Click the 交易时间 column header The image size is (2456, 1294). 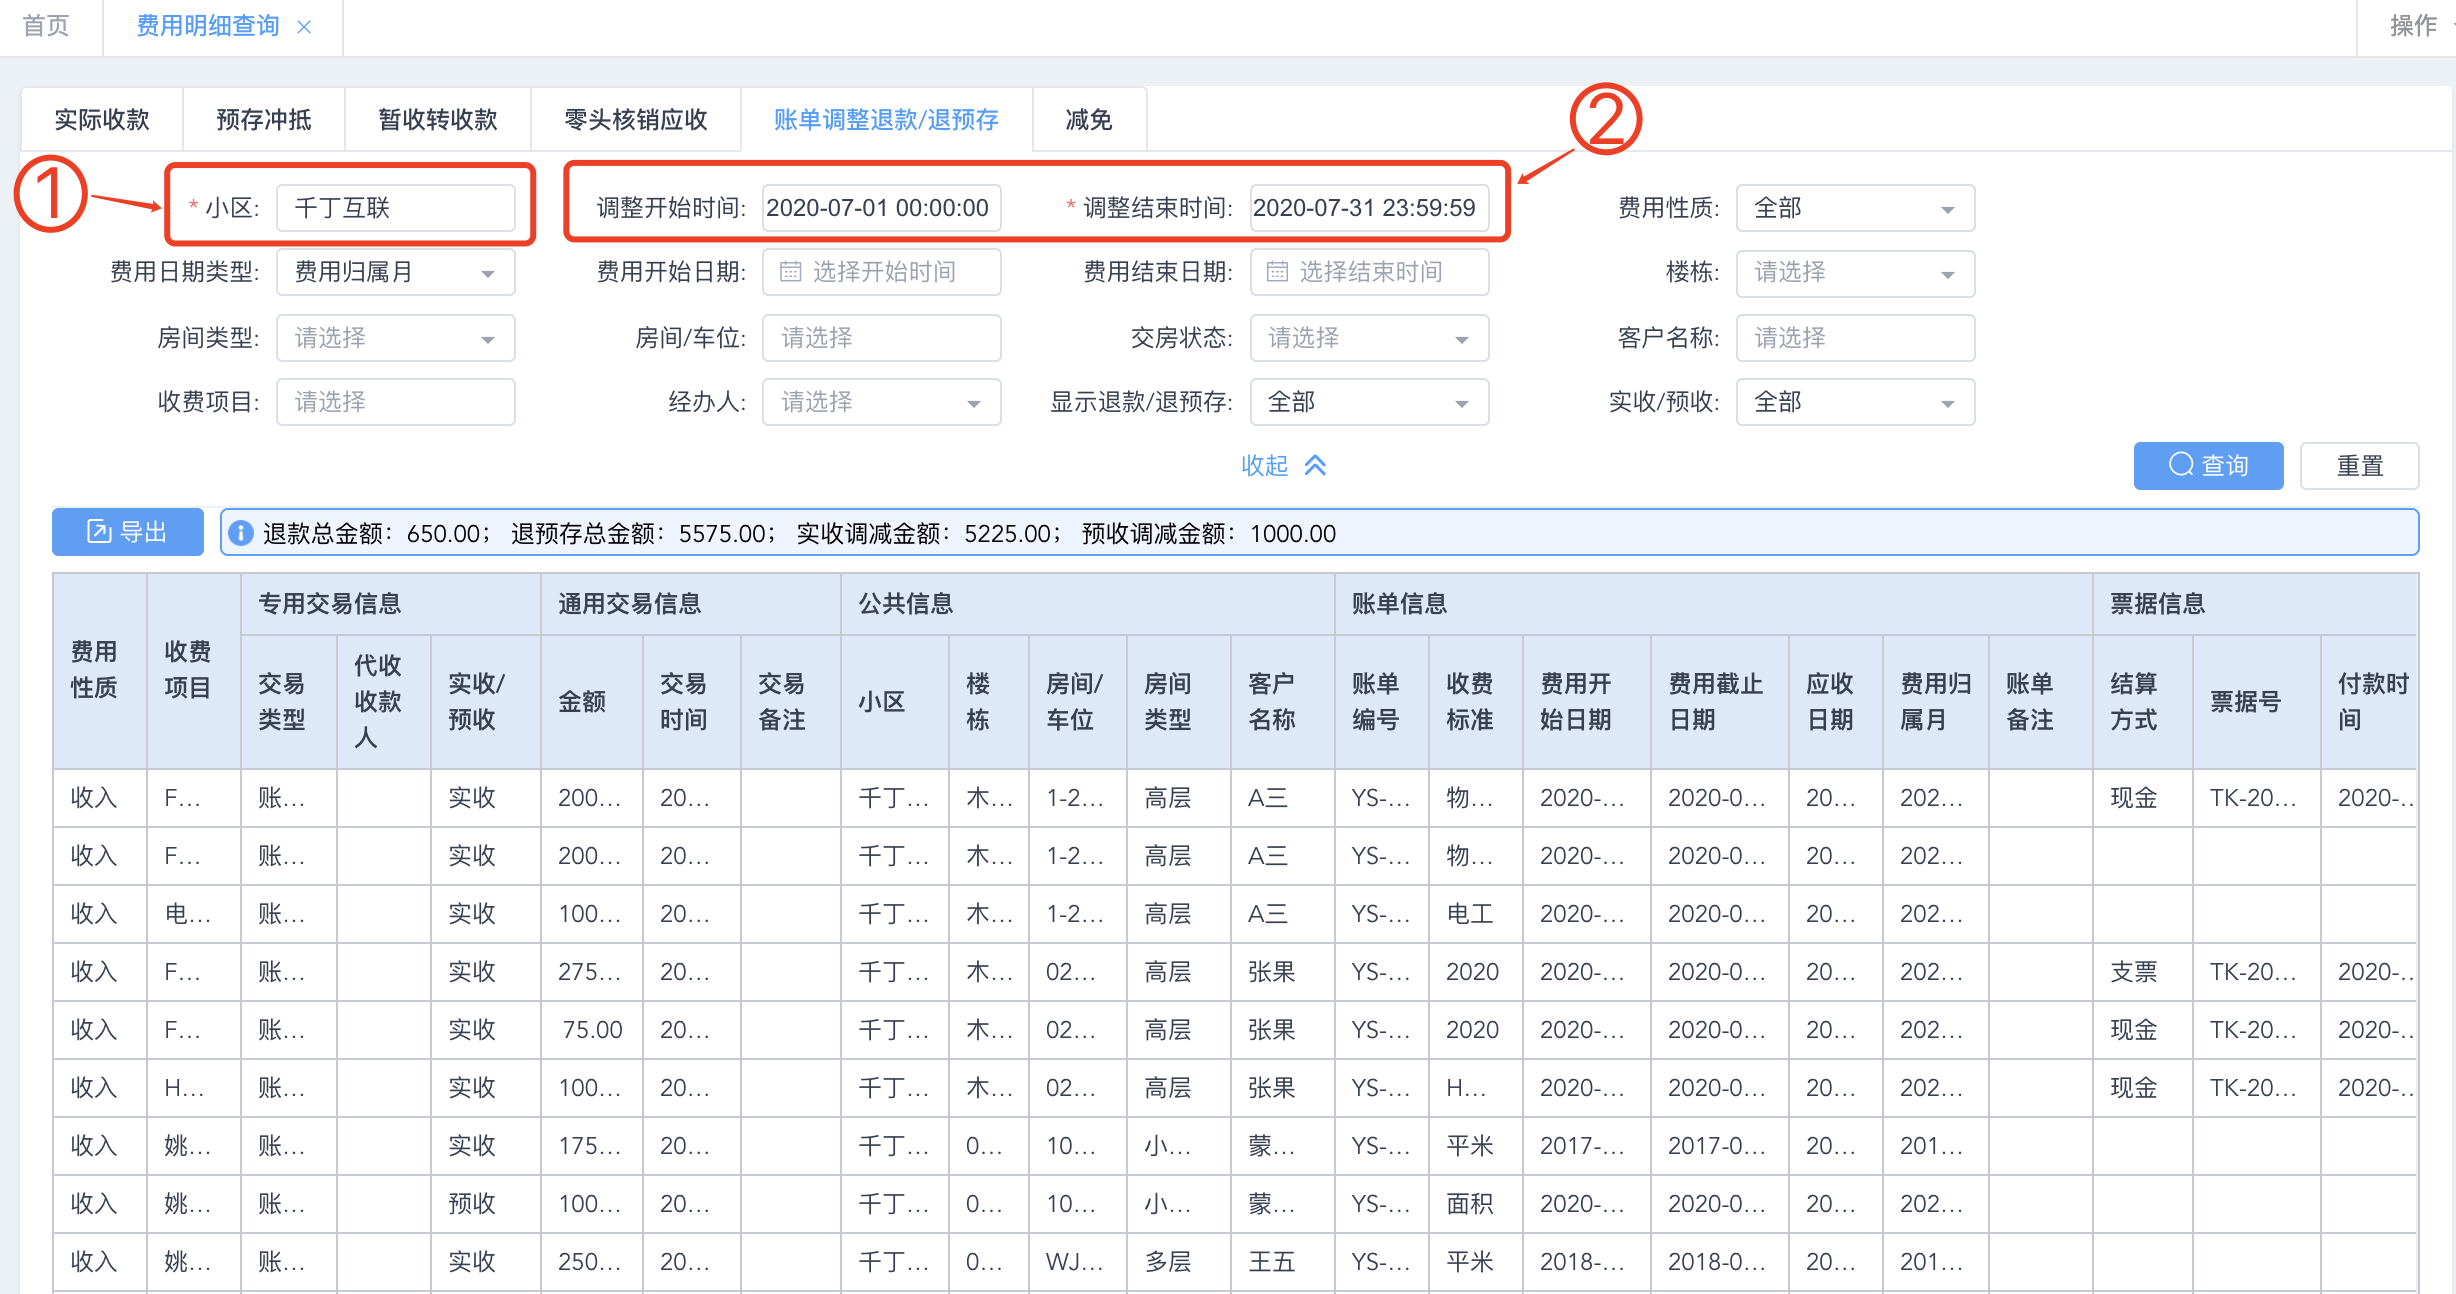[692, 702]
